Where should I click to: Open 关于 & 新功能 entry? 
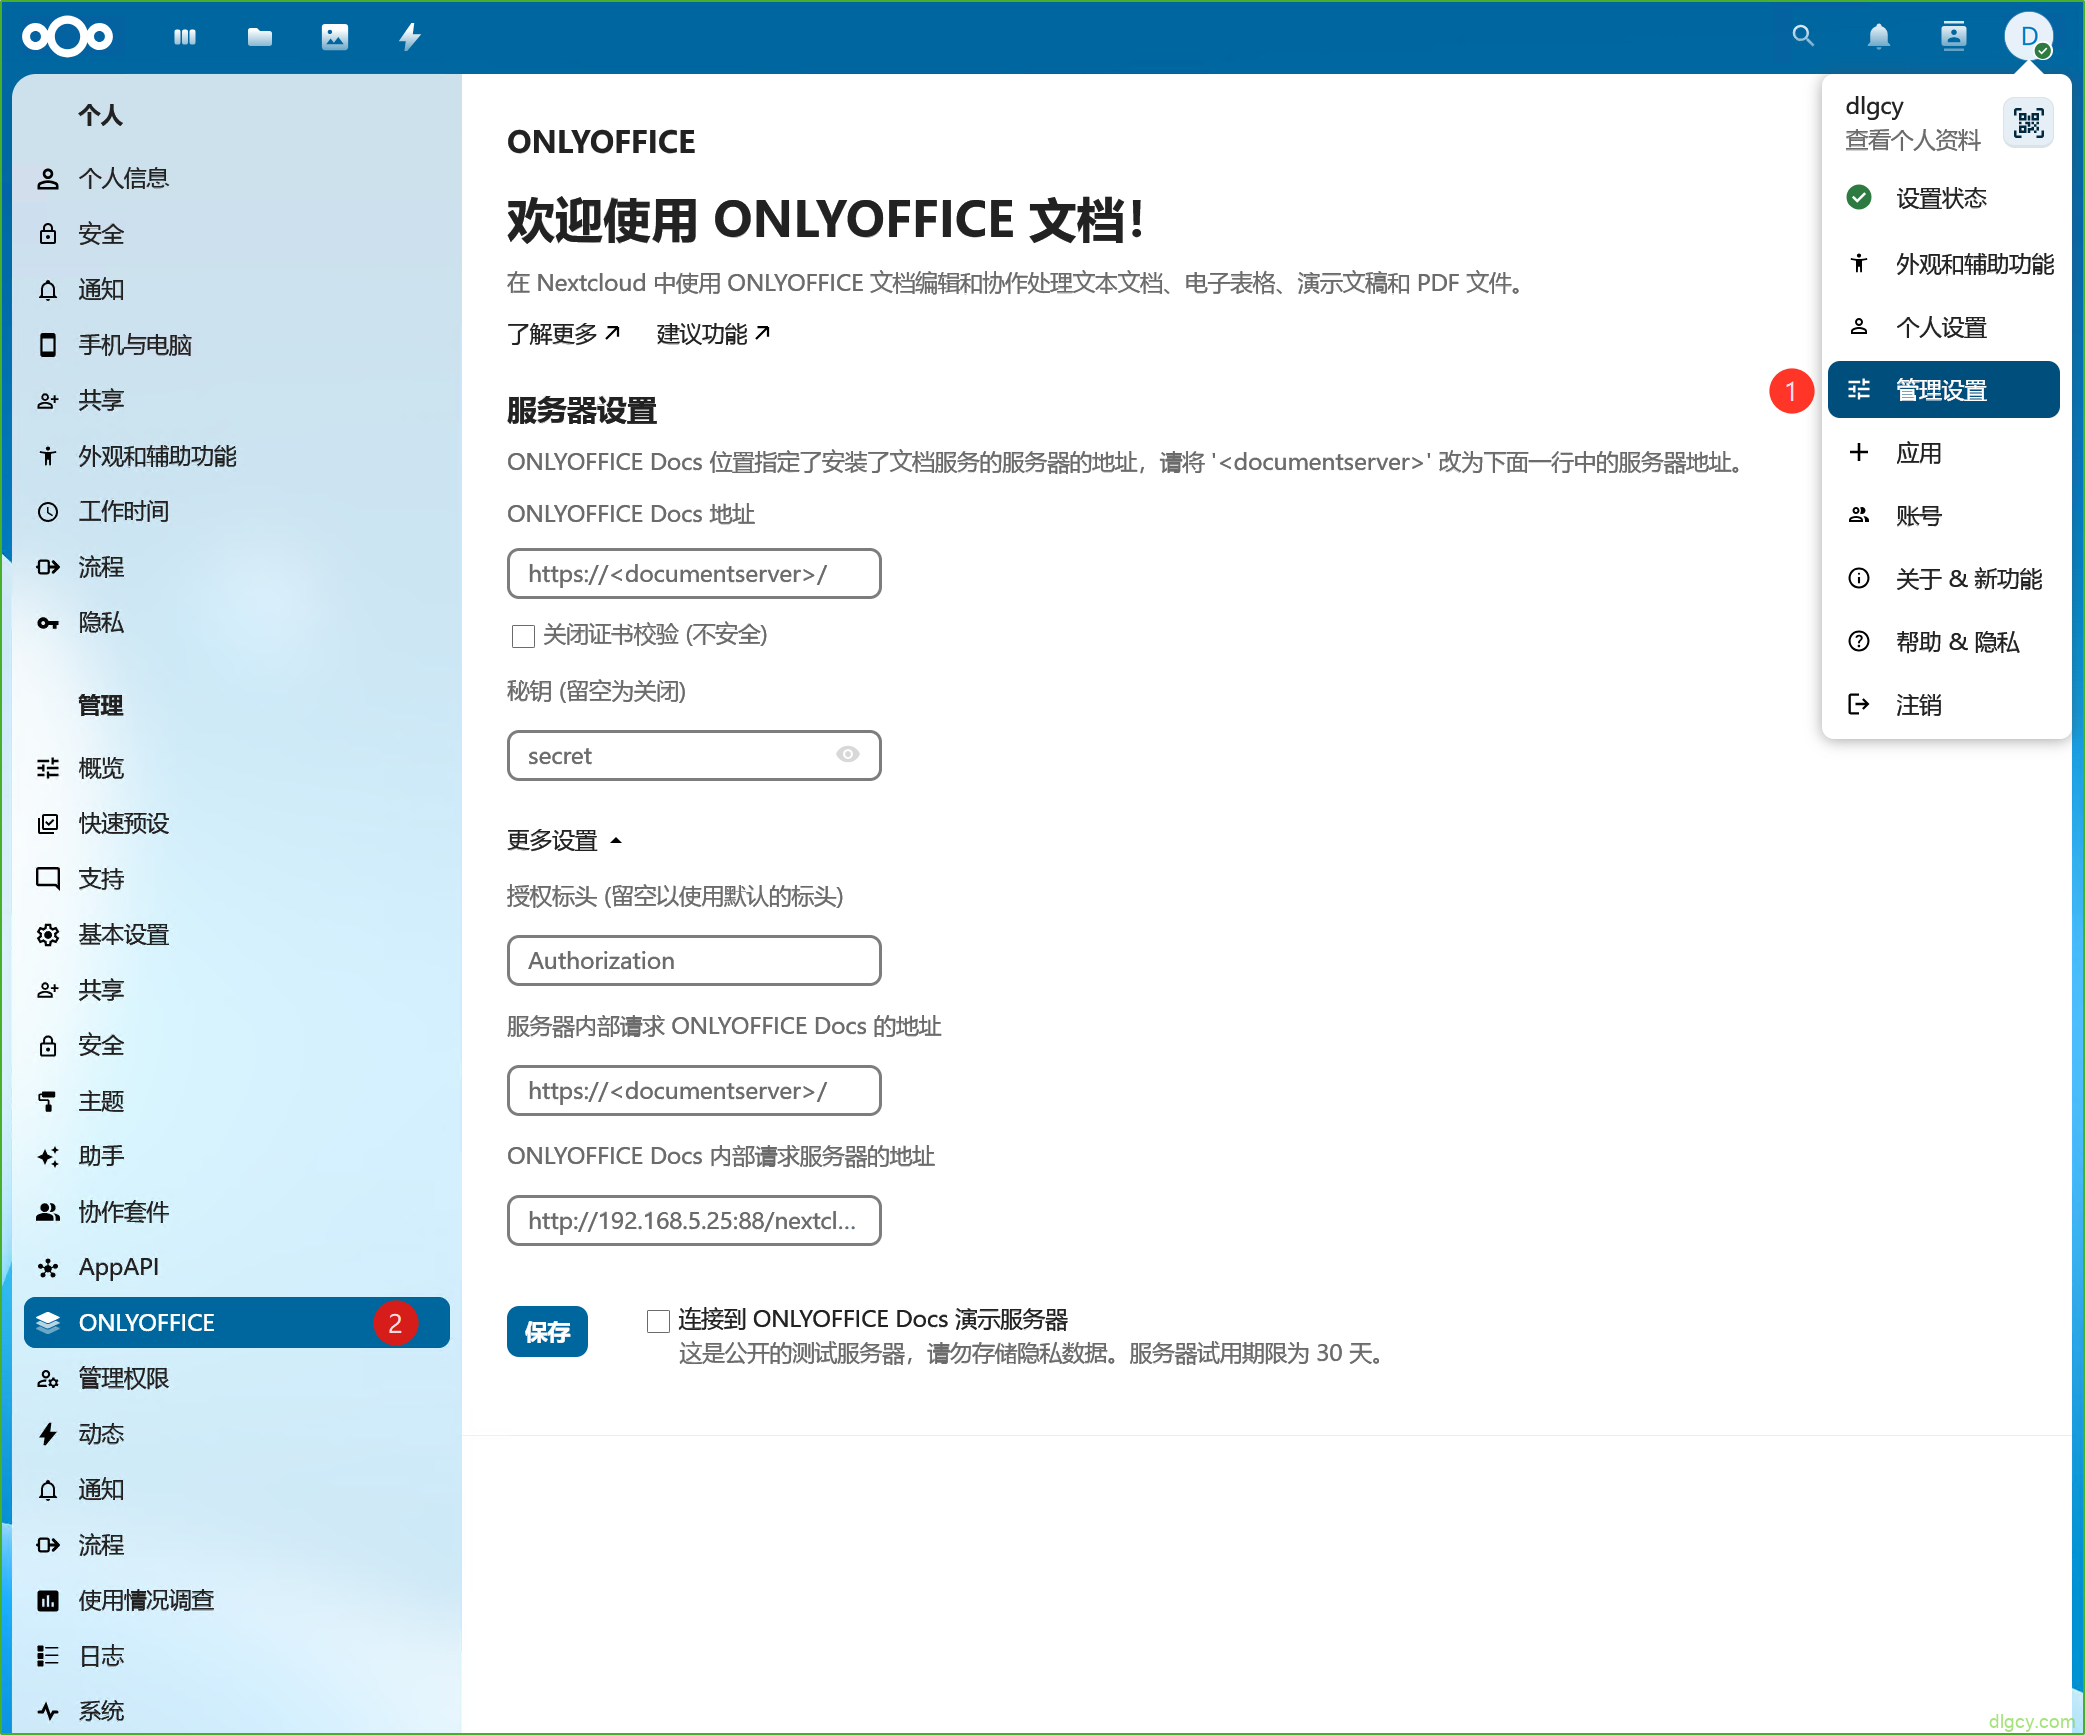(x=1944, y=579)
